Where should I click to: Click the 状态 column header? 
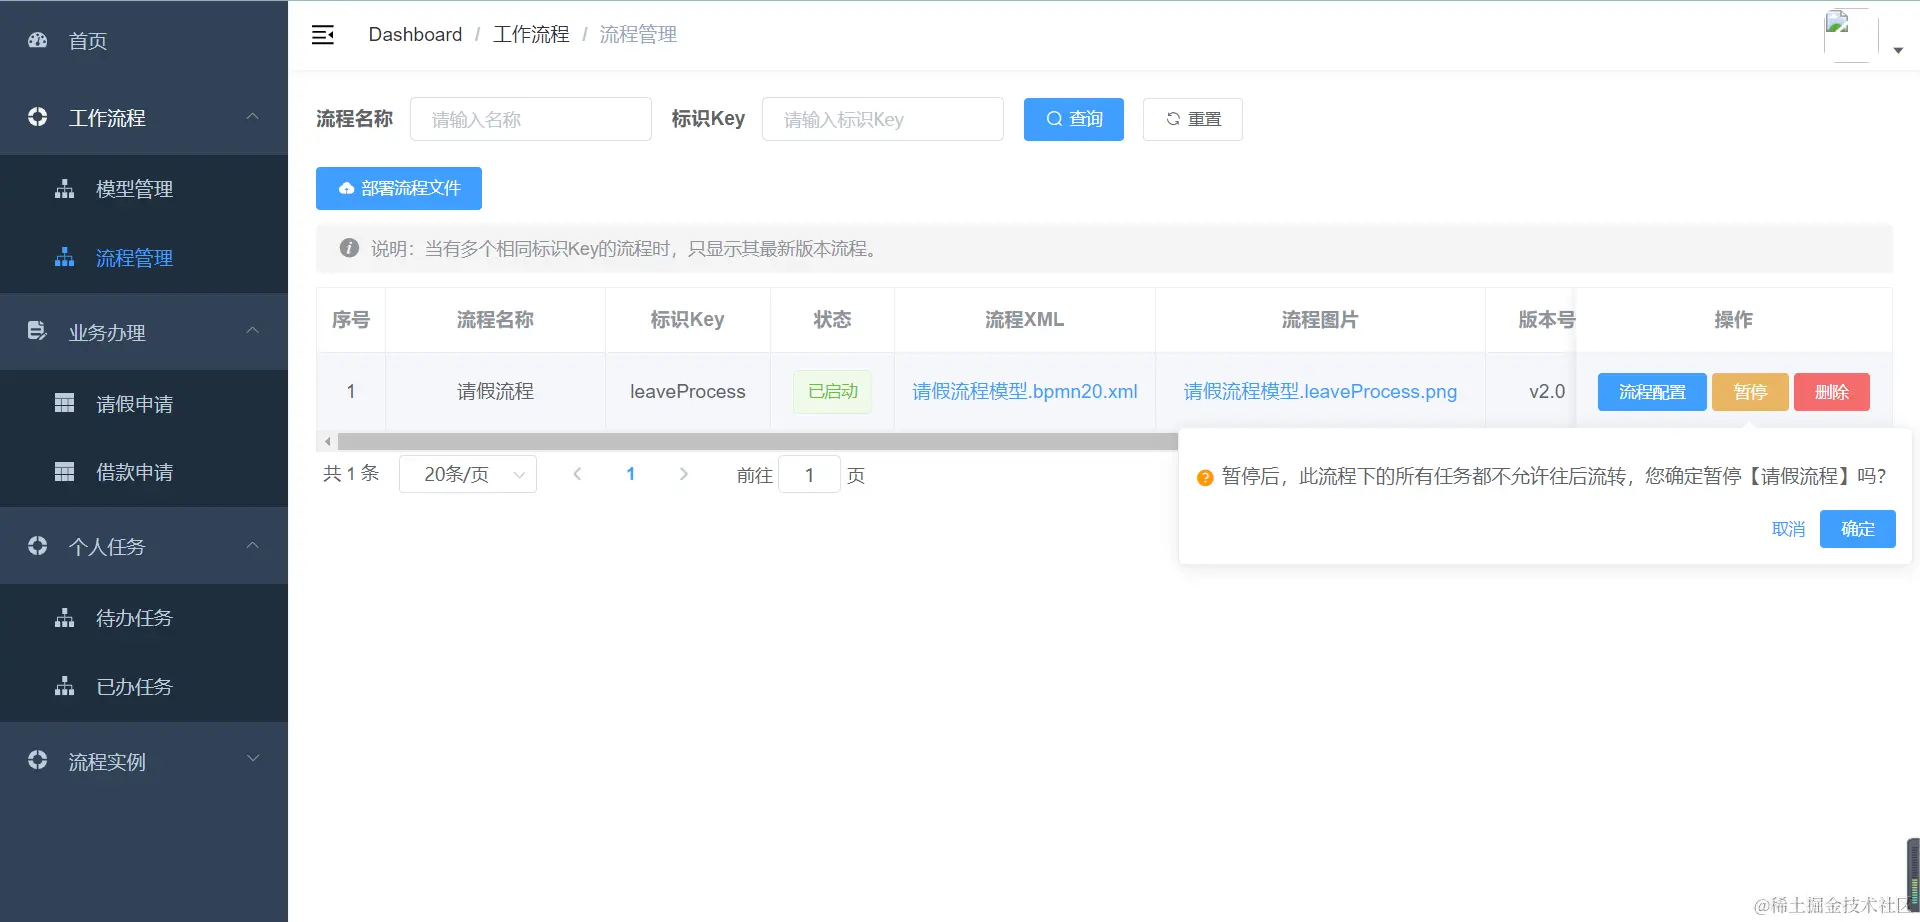point(832,320)
